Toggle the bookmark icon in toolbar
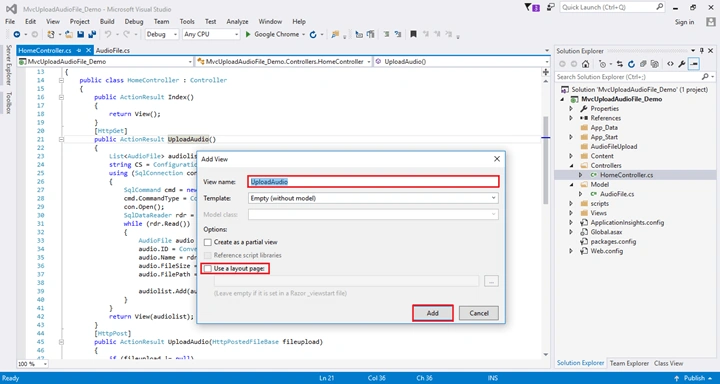Image resolution: width=720 pixels, height=384 pixels. pos(413,34)
